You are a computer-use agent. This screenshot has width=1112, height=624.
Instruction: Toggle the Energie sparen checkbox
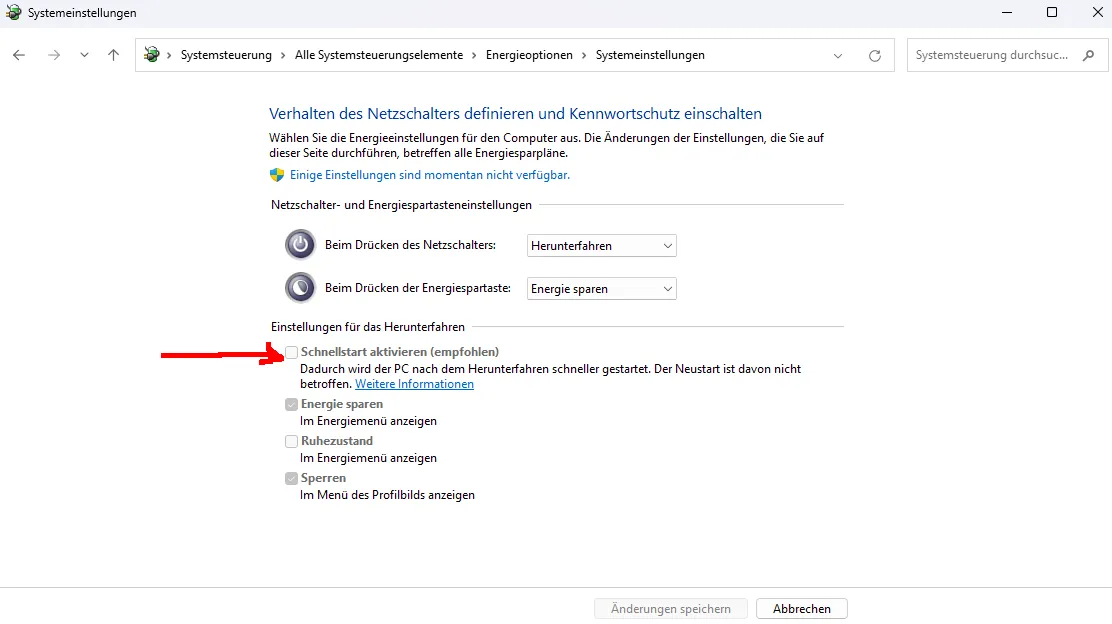pos(291,404)
